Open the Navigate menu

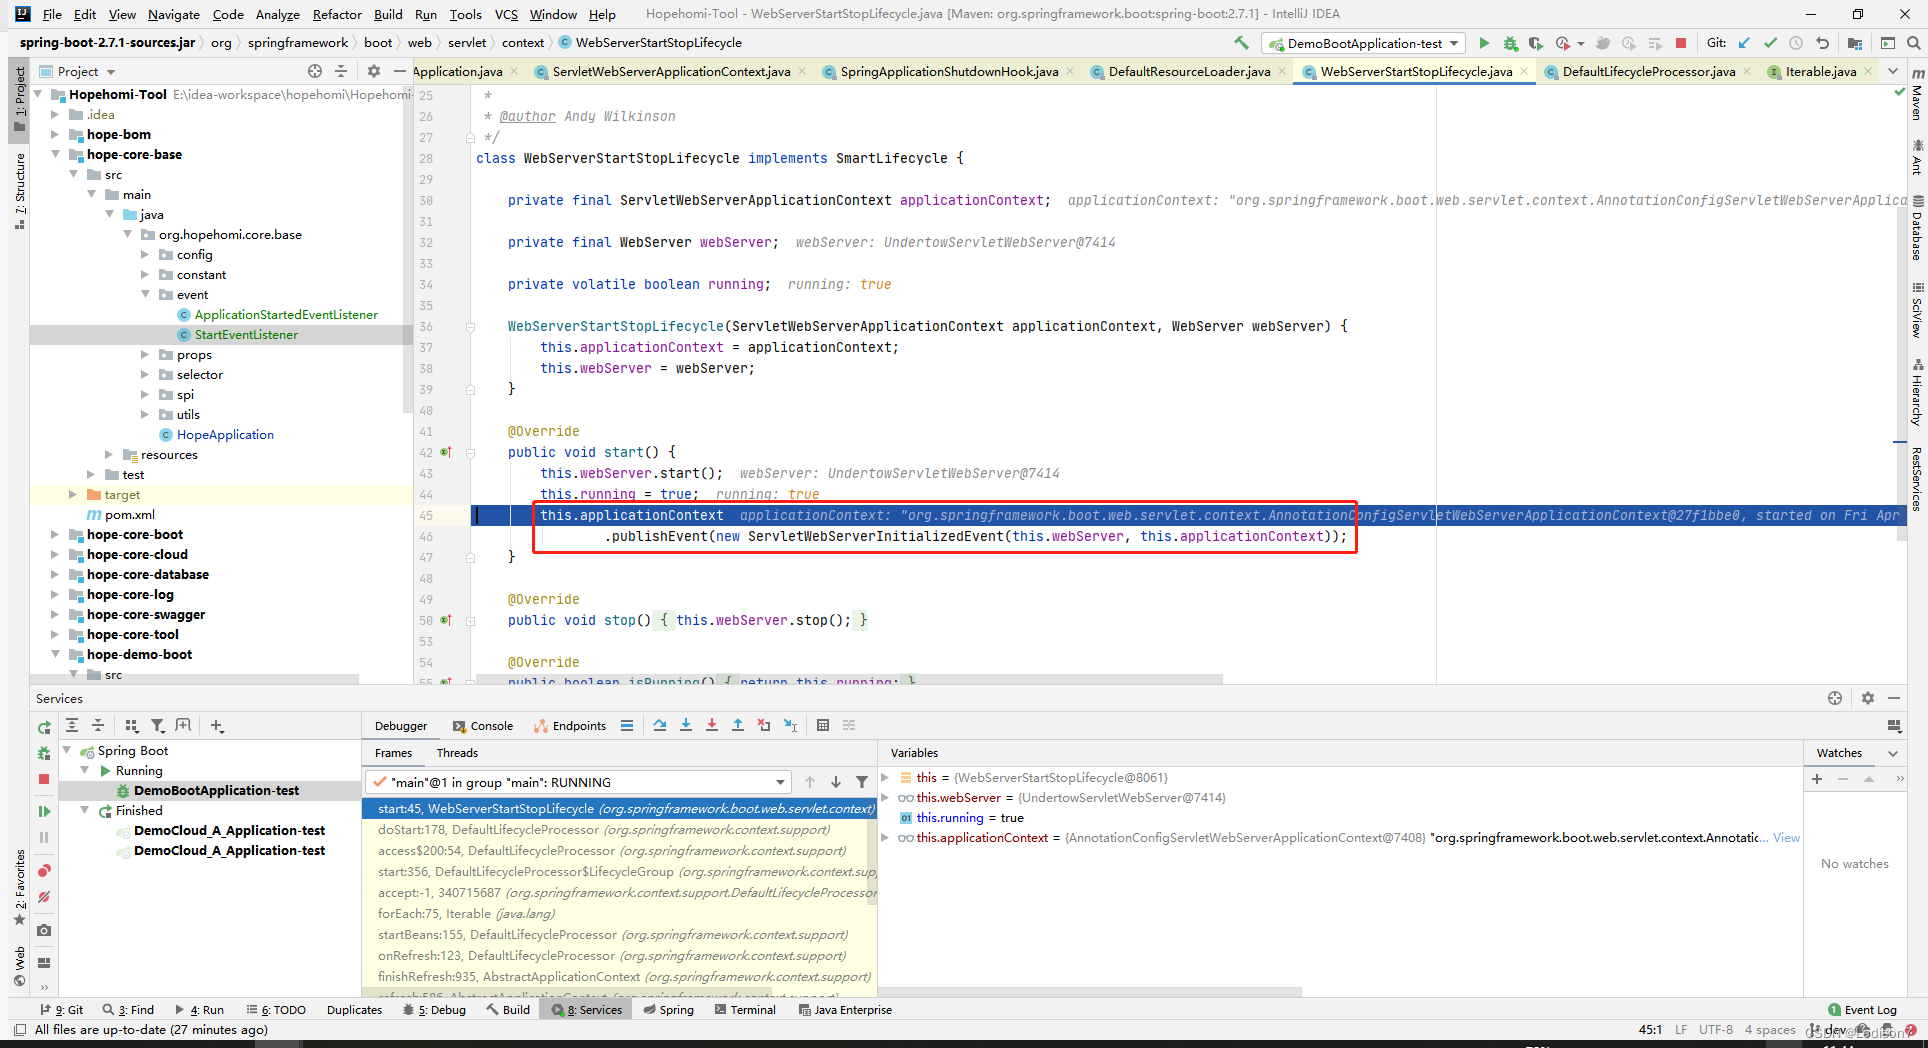[174, 14]
